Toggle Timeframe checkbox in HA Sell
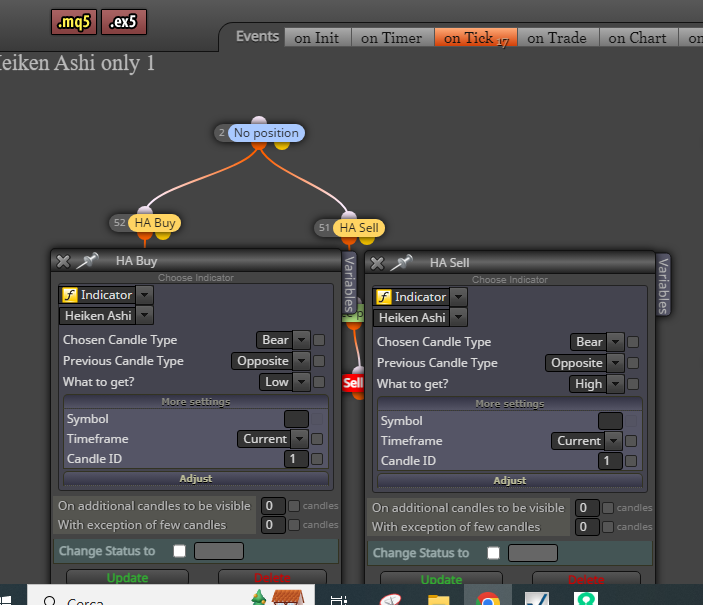The width and height of the screenshot is (703, 605). click(631, 441)
